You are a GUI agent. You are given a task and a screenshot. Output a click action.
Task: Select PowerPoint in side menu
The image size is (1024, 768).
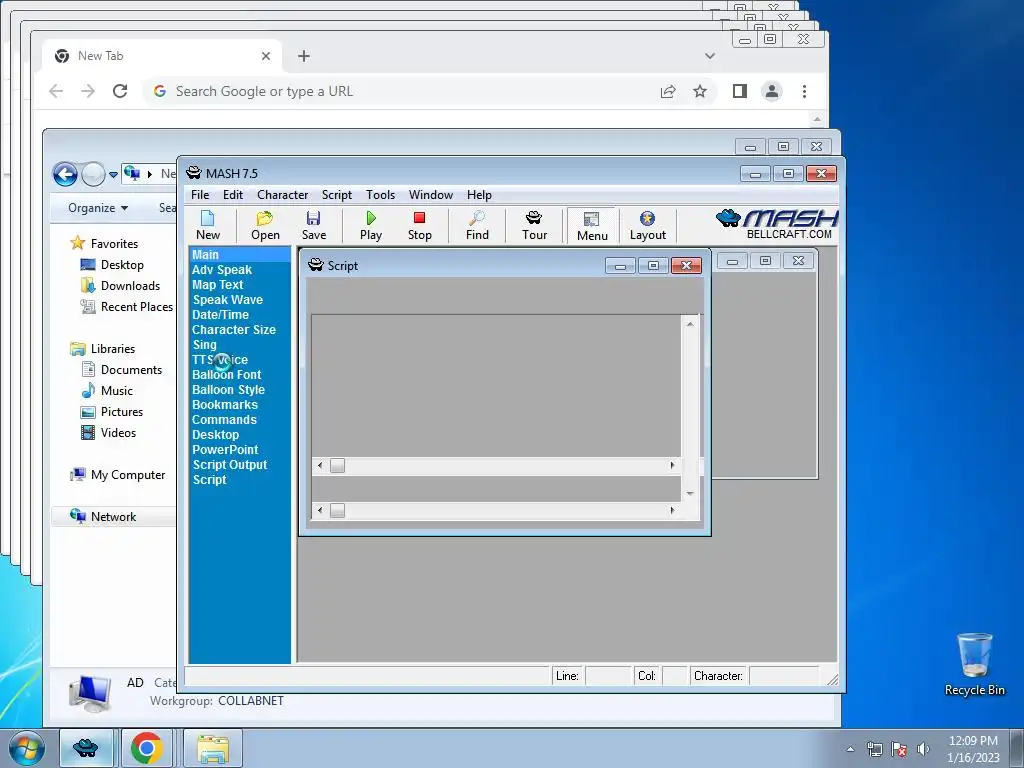(225, 450)
